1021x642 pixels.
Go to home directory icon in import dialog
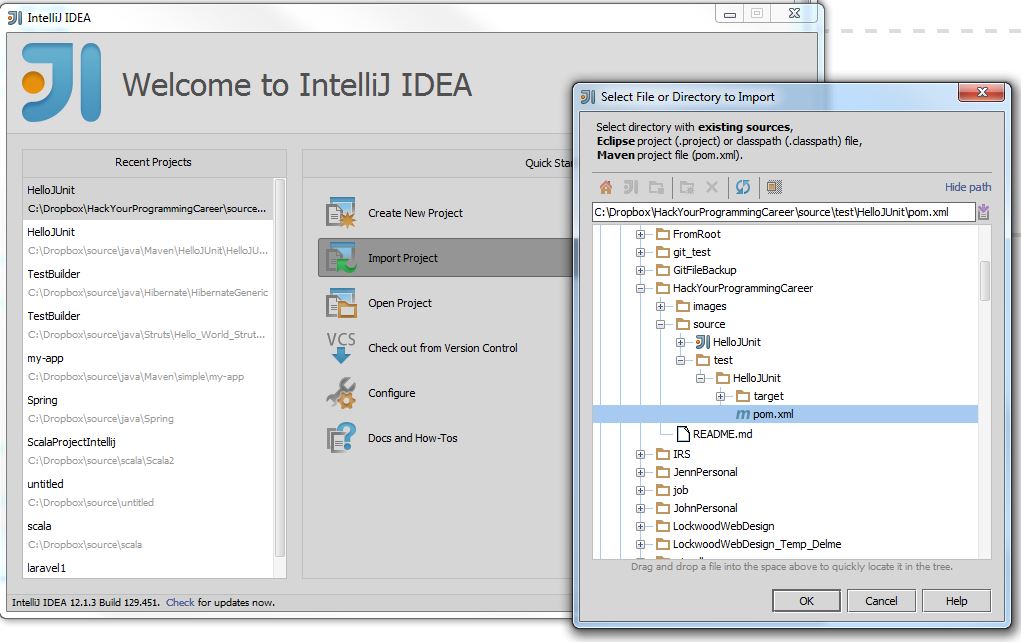click(606, 188)
